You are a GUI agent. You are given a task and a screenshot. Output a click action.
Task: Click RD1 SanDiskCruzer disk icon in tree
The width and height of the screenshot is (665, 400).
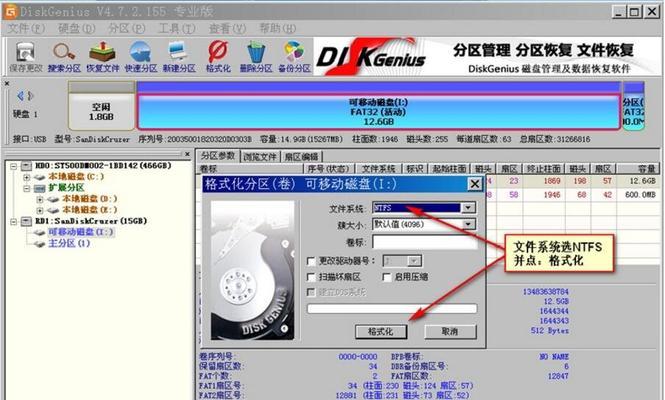click(x=27, y=221)
